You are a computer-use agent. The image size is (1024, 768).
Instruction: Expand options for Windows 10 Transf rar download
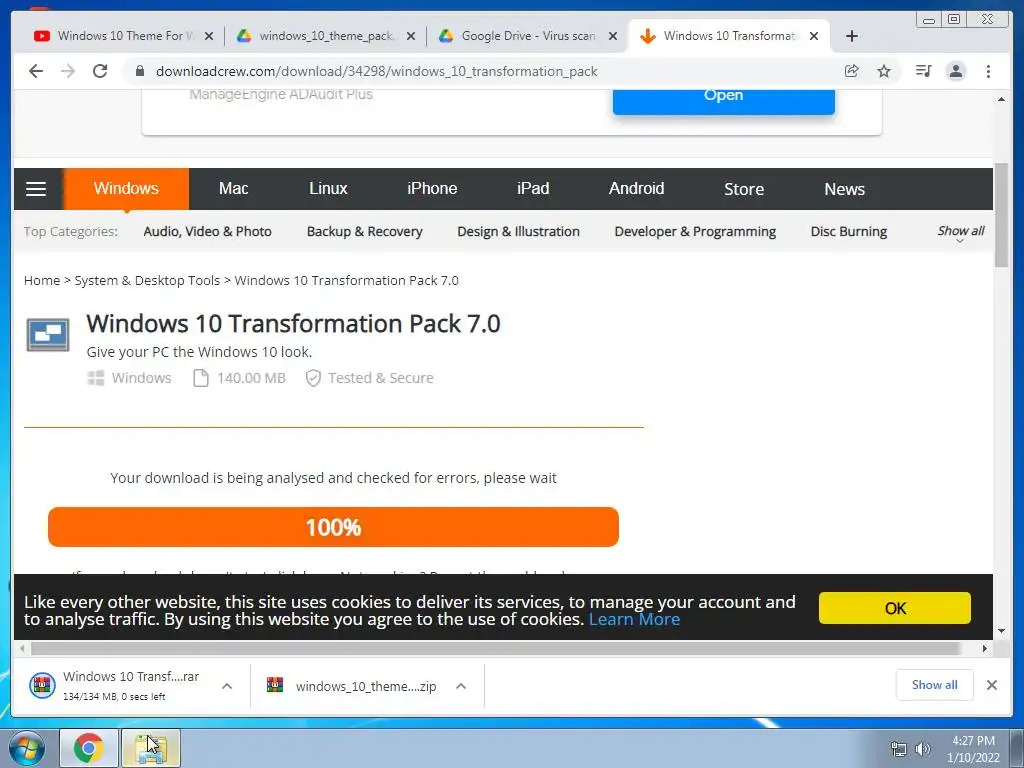pyautogui.click(x=227, y=686)
